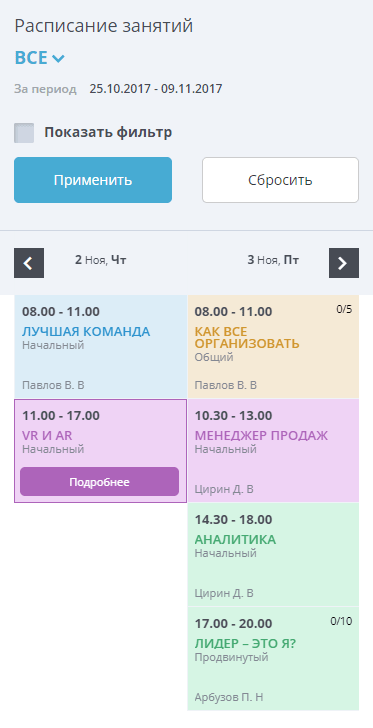Click the Применить button
This screenshot has height=728, width=373.
tap(93, 180)
